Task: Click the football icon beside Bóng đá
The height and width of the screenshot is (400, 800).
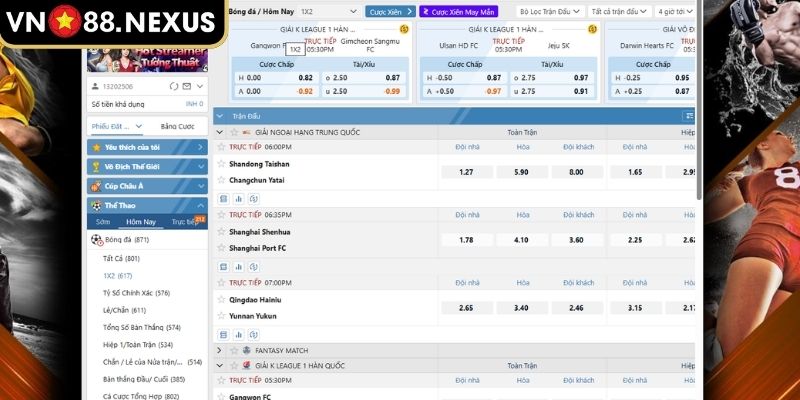Action: pos(96,240)
